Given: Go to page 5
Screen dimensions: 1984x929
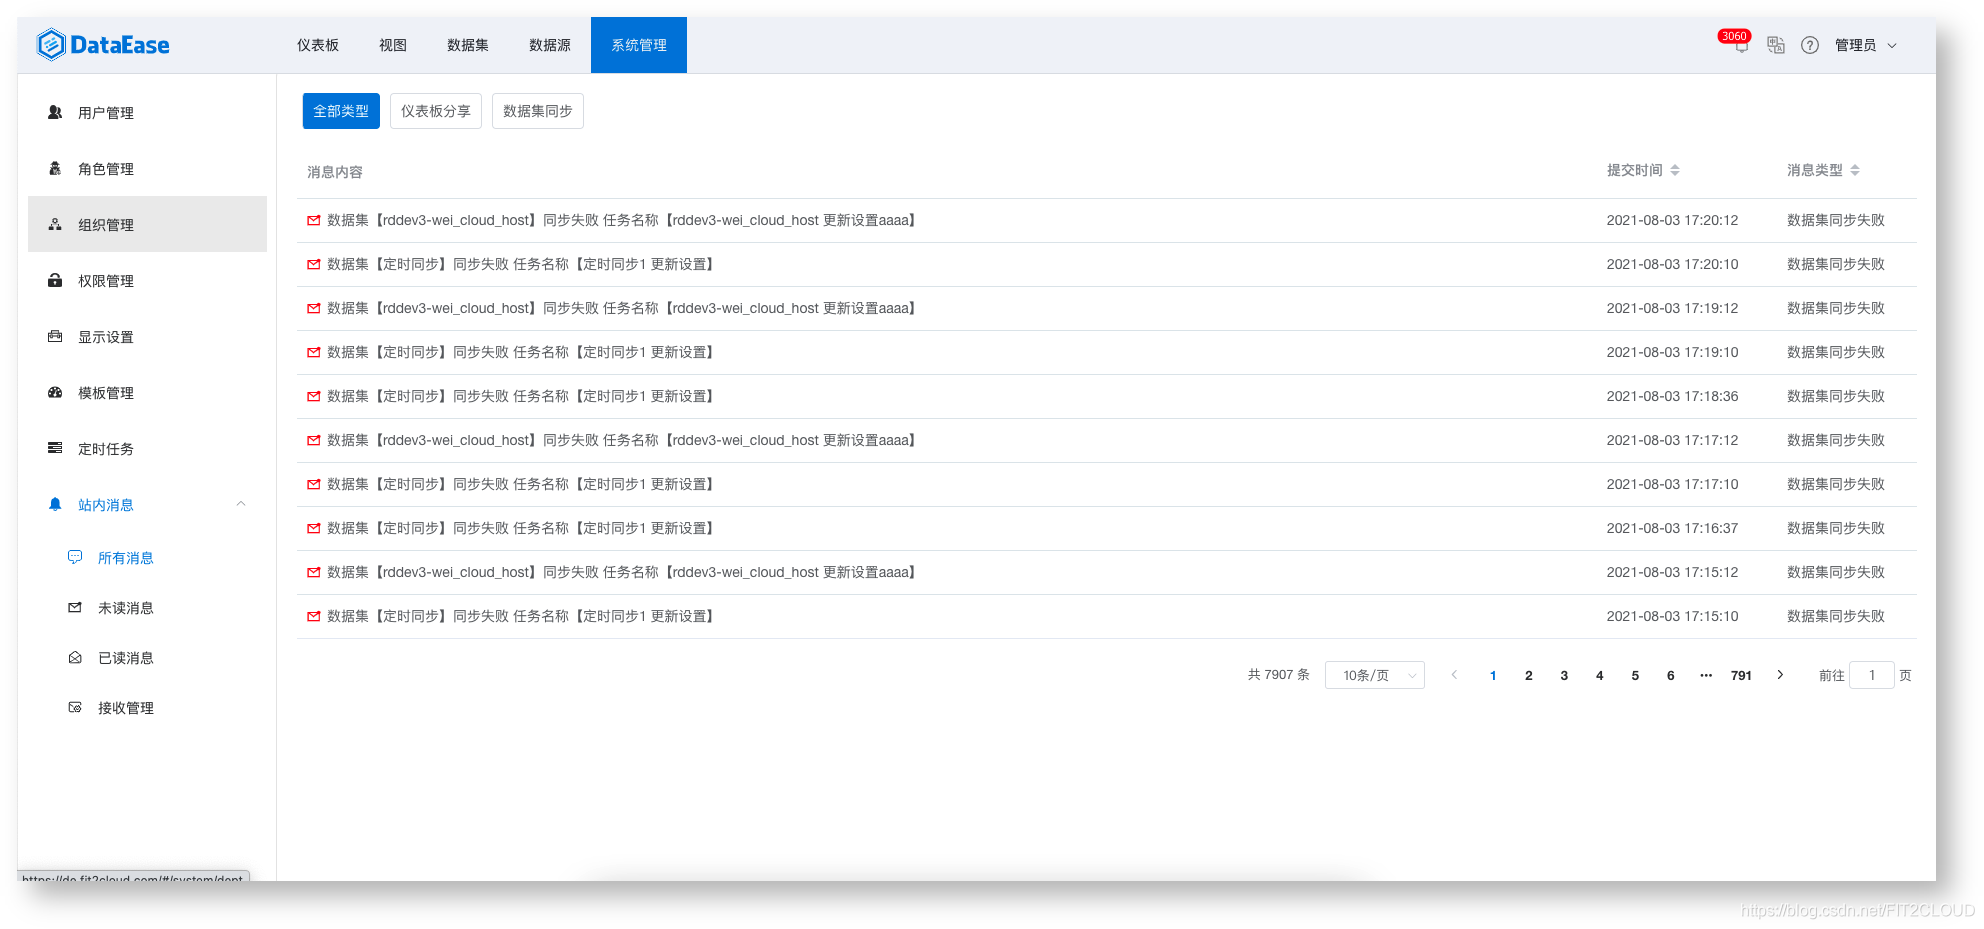Looking at the screenshot, I should [1635, 675].
